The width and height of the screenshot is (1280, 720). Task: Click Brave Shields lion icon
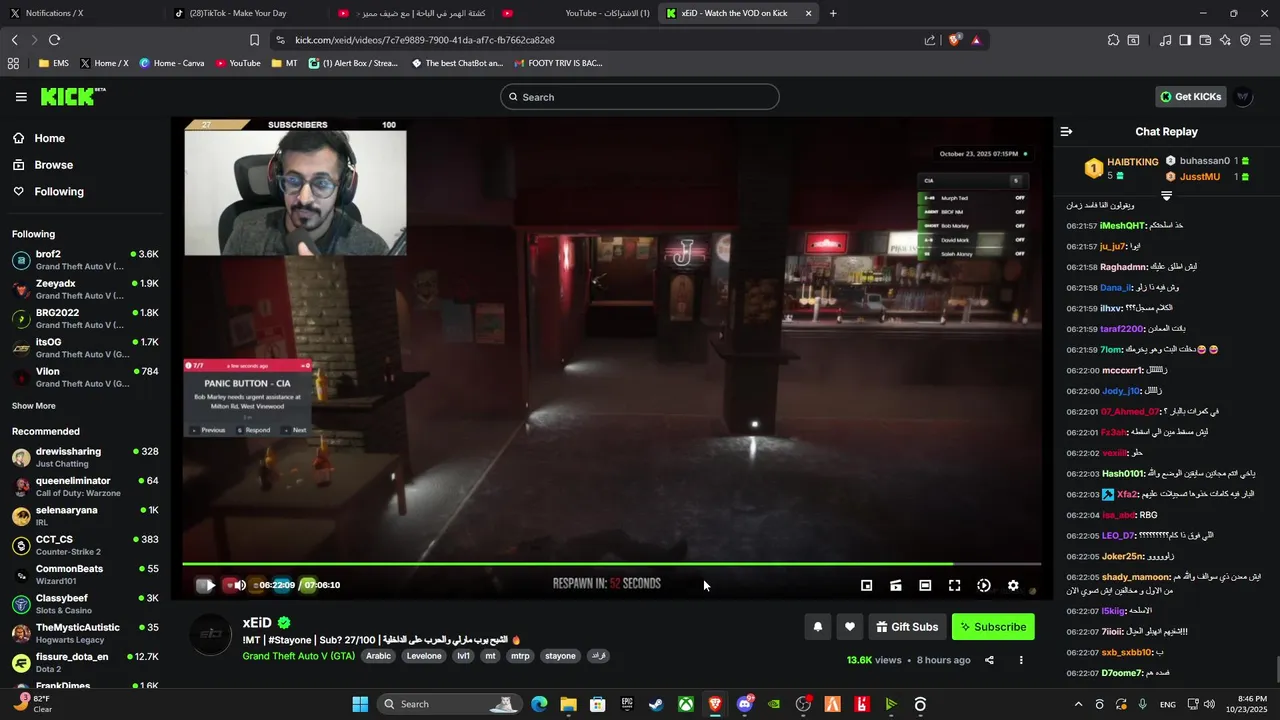pyautogui.click(x=954, y=40)
